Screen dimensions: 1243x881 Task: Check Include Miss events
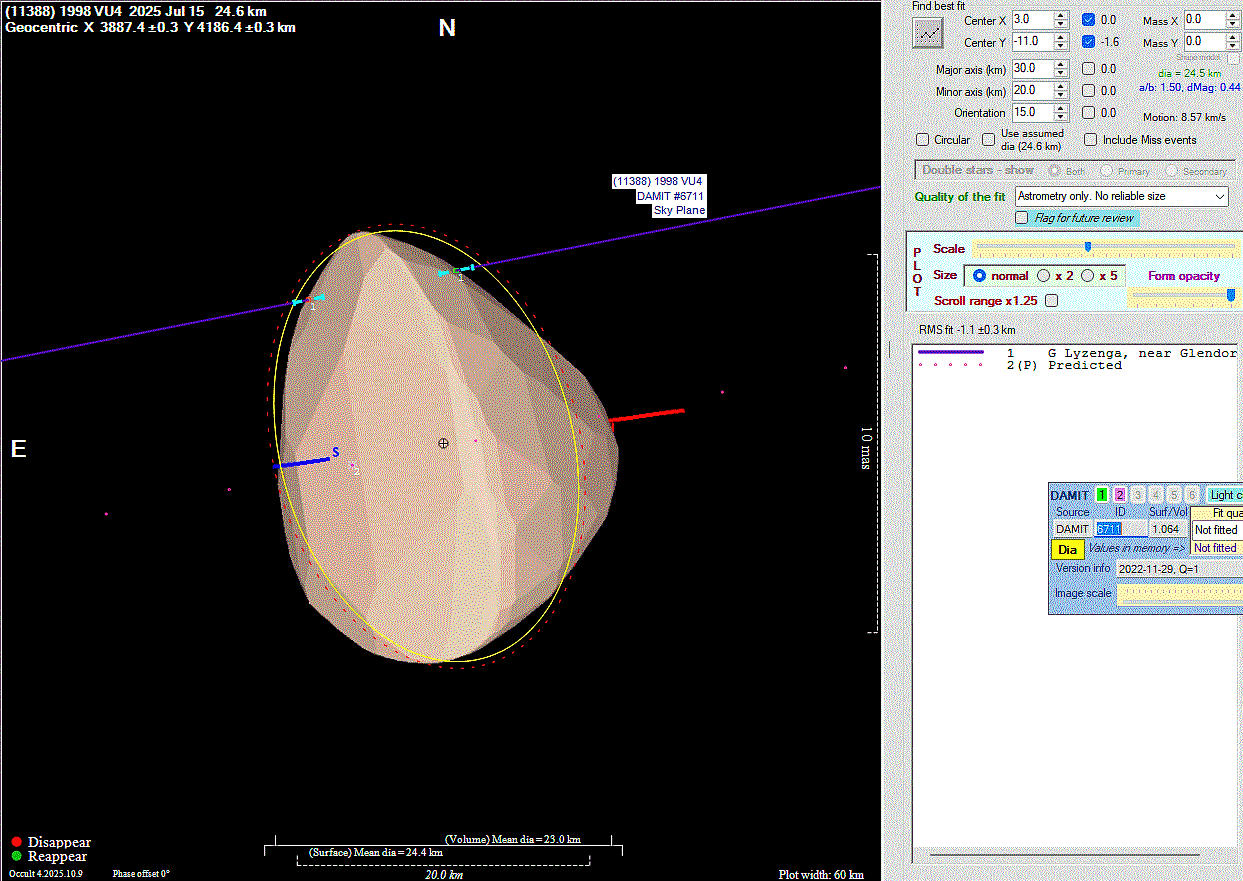pos(1091,140)
